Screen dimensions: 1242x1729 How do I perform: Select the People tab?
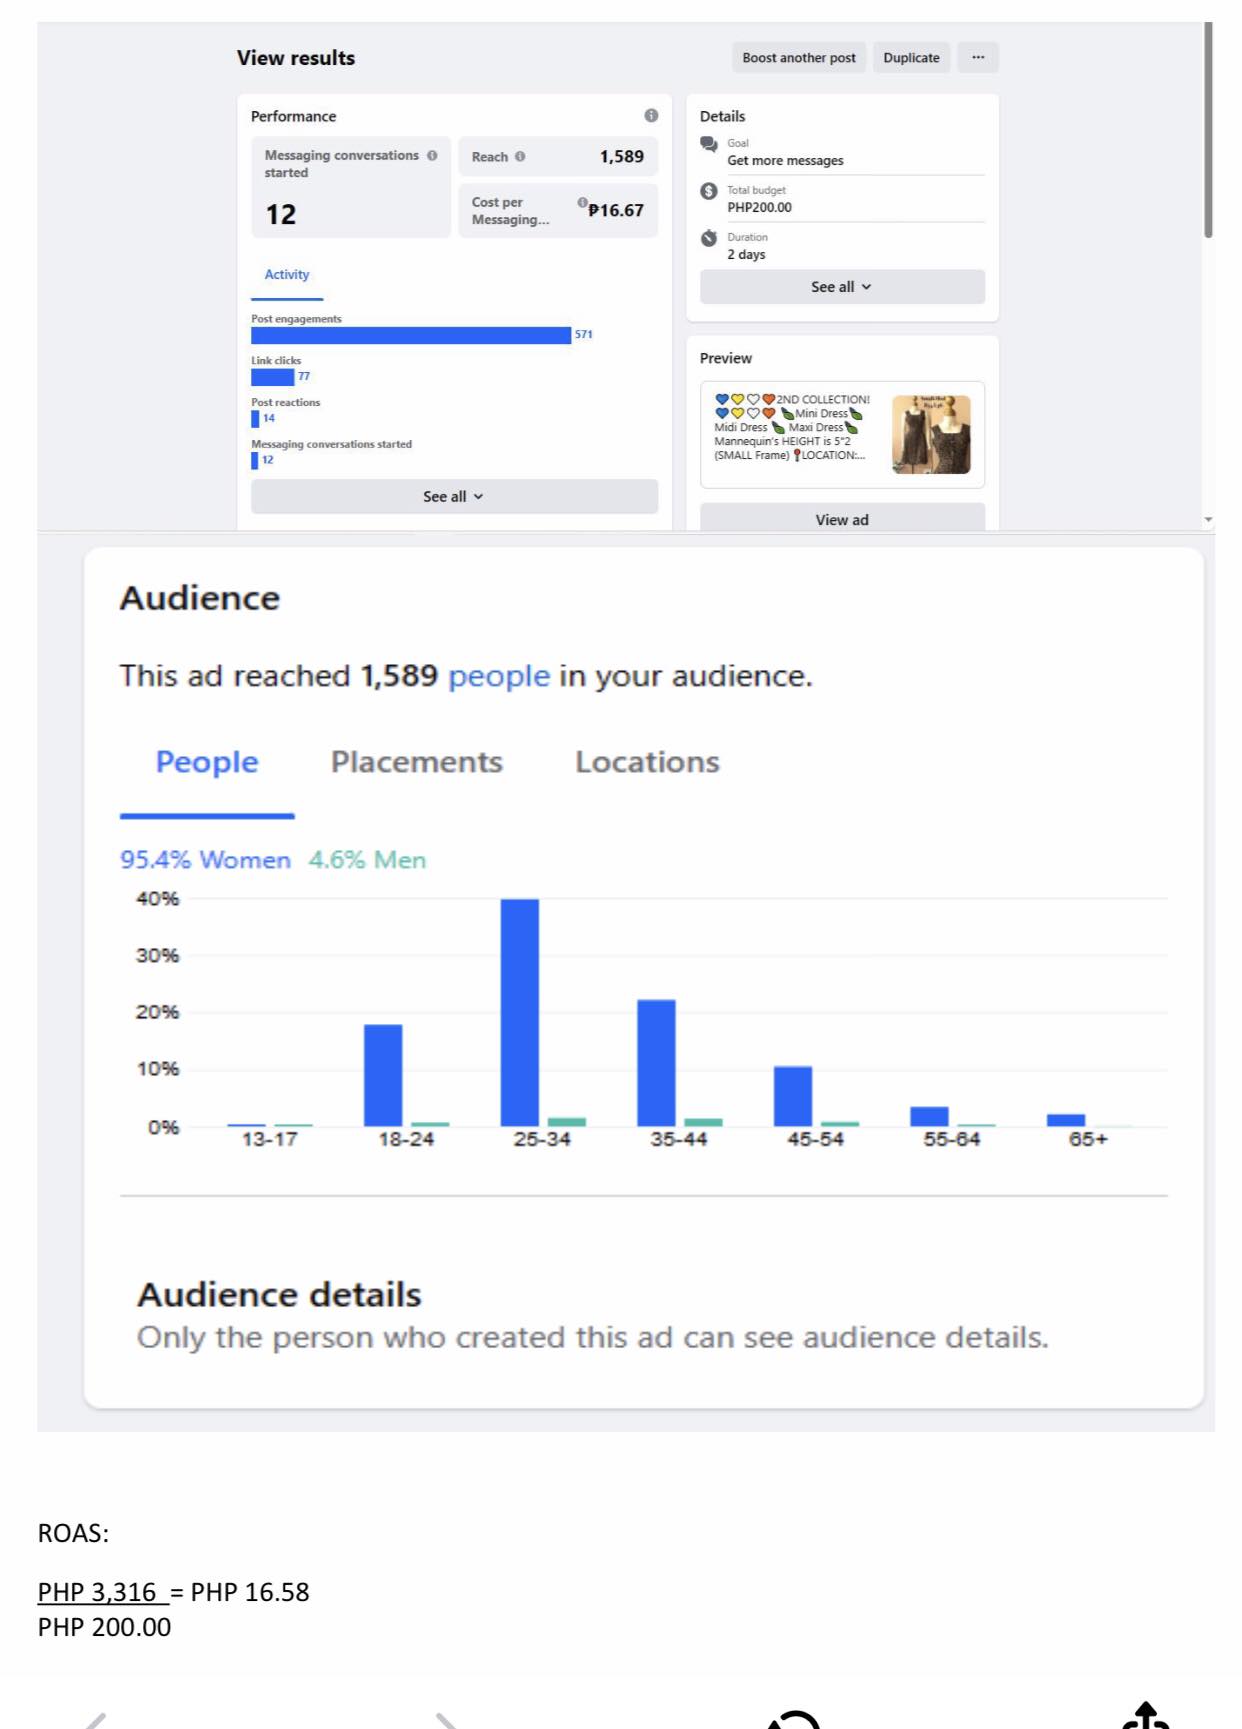(x=207, y=763)
